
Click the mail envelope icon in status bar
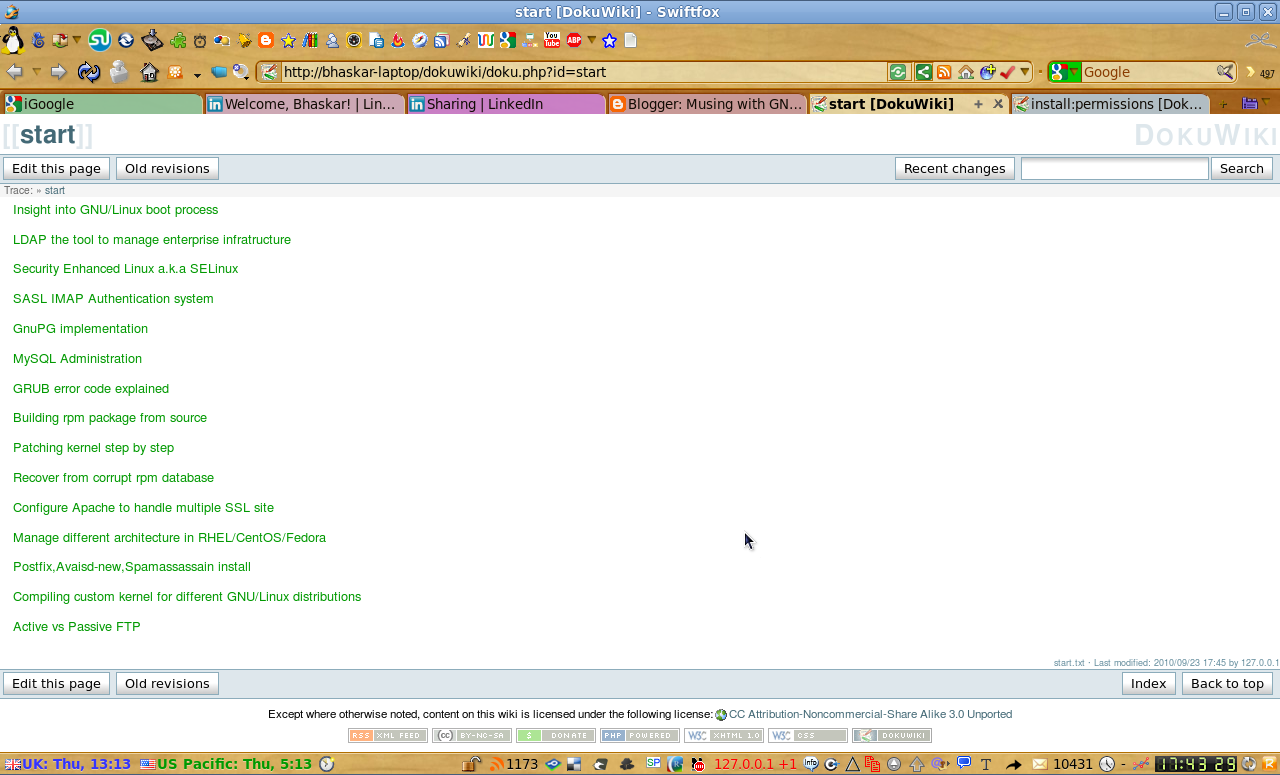click(x=1040, y=764)
